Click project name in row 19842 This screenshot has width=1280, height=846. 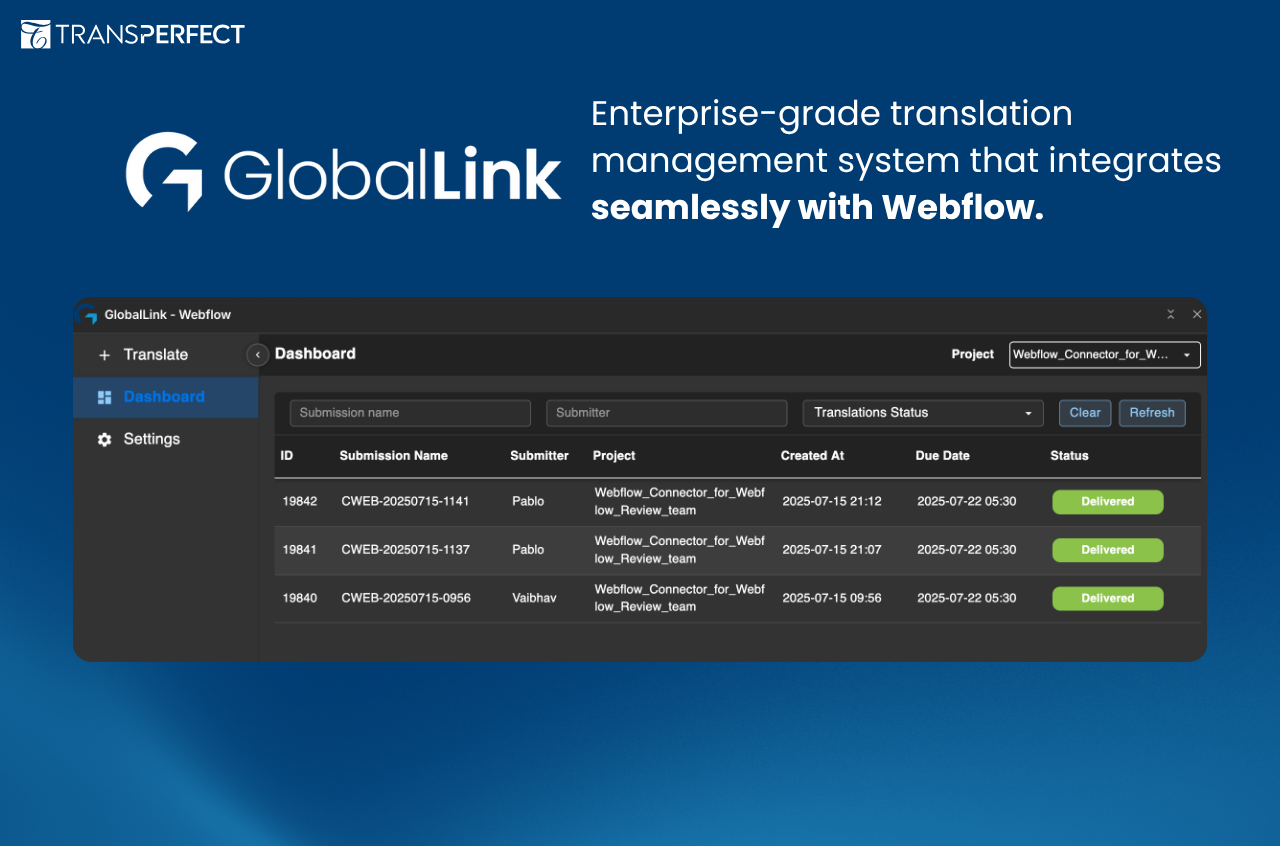(x=680, y=502)
